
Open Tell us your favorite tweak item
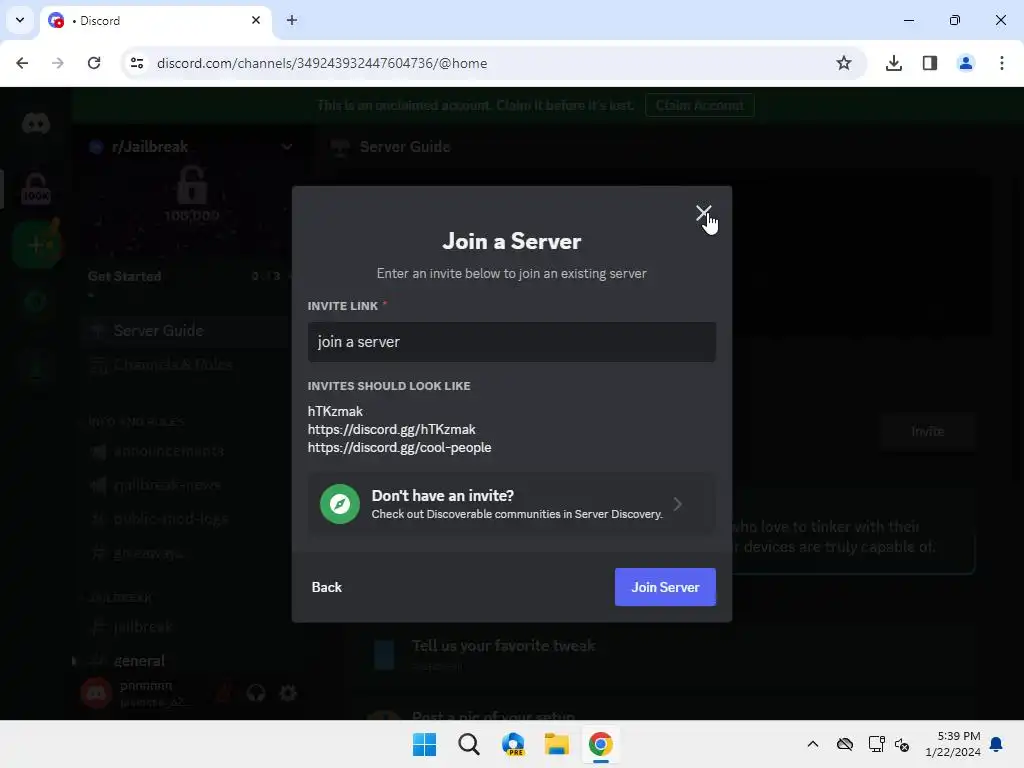coord(503,646)
